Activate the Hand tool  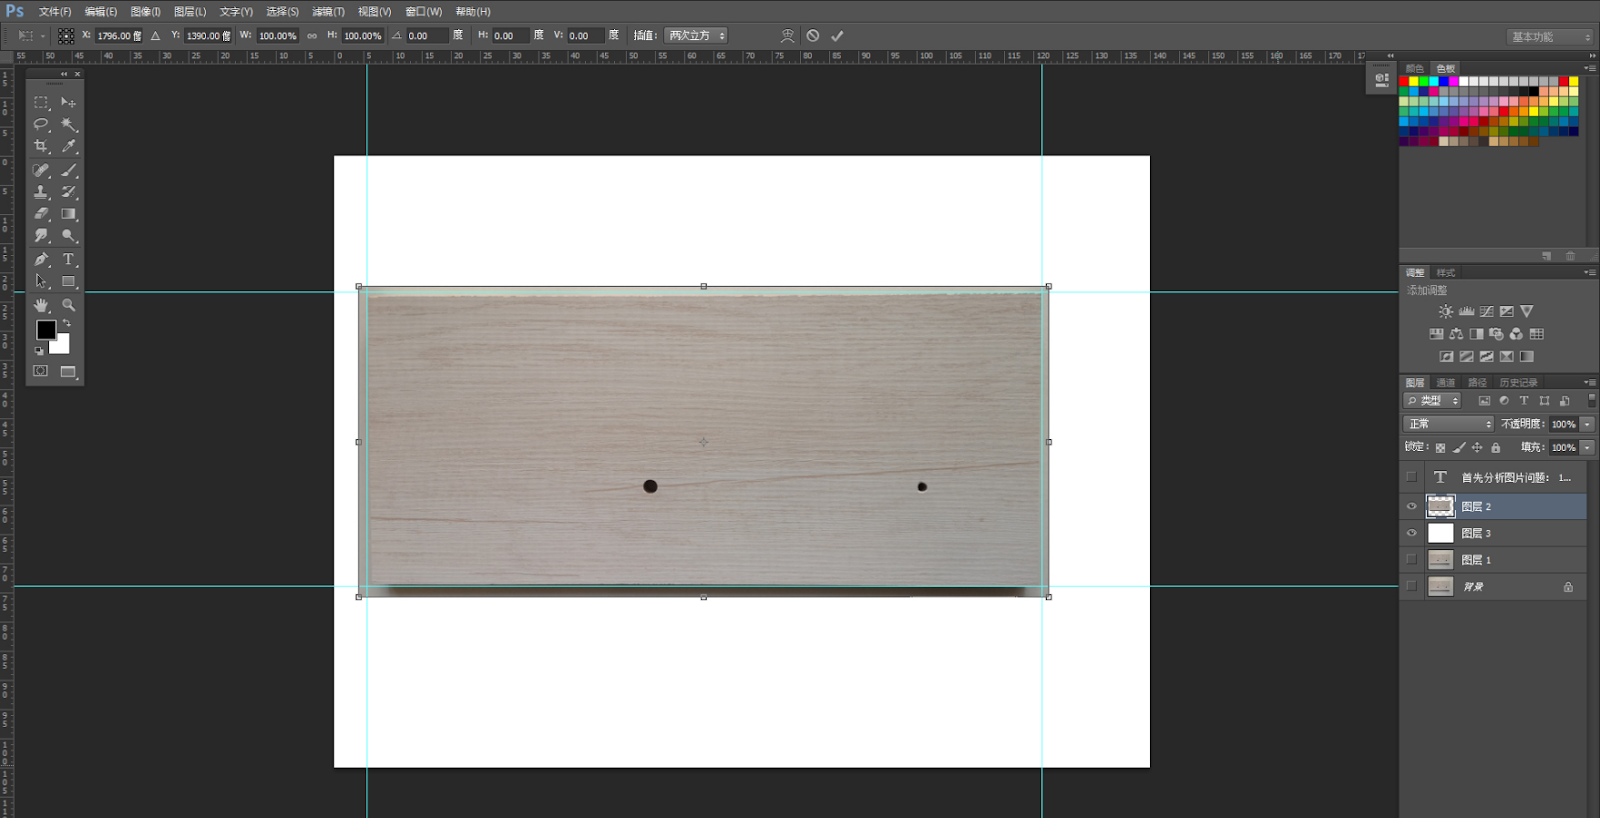[x=41, y=305]
